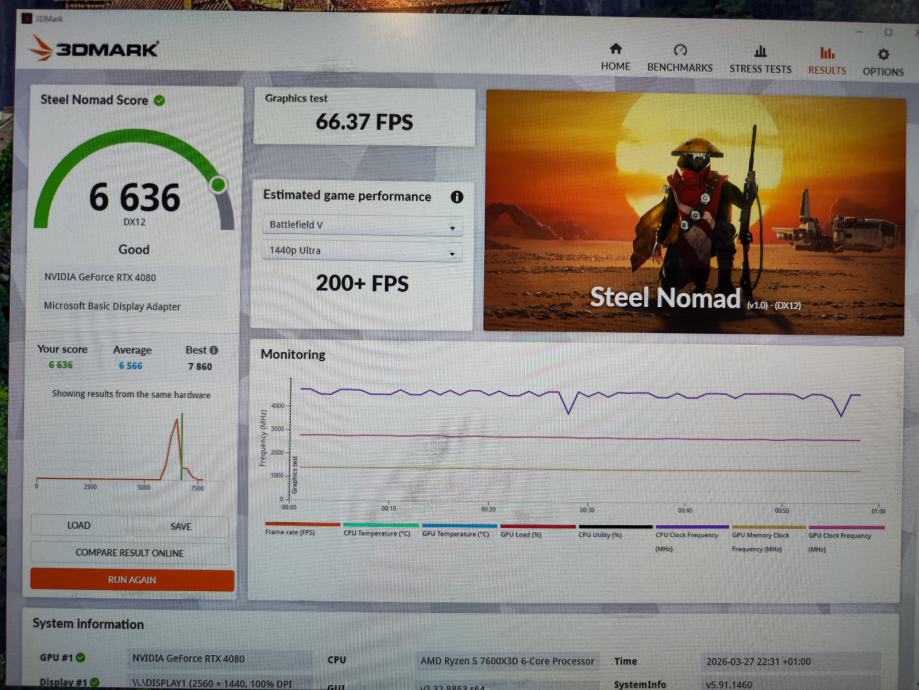Toggle the GPU Temperature legend

tap(458, 530)
